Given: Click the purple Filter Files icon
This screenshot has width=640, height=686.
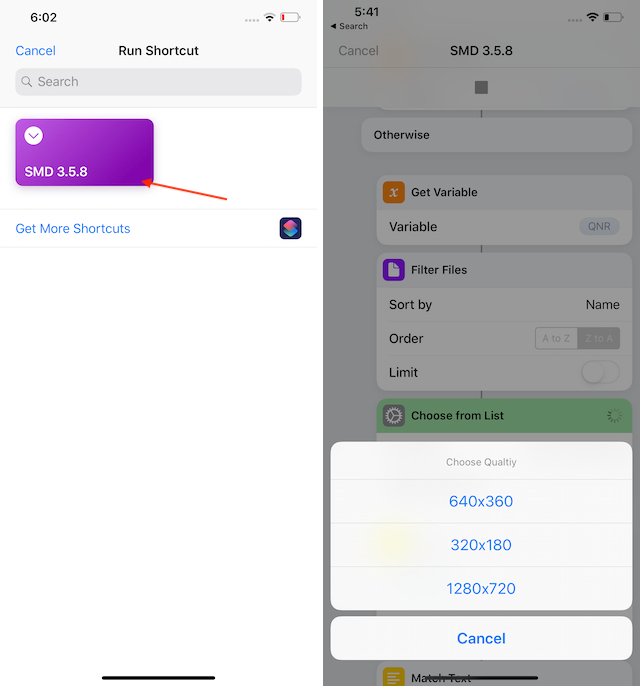Looking at the screenshot, I should [394, 270].
